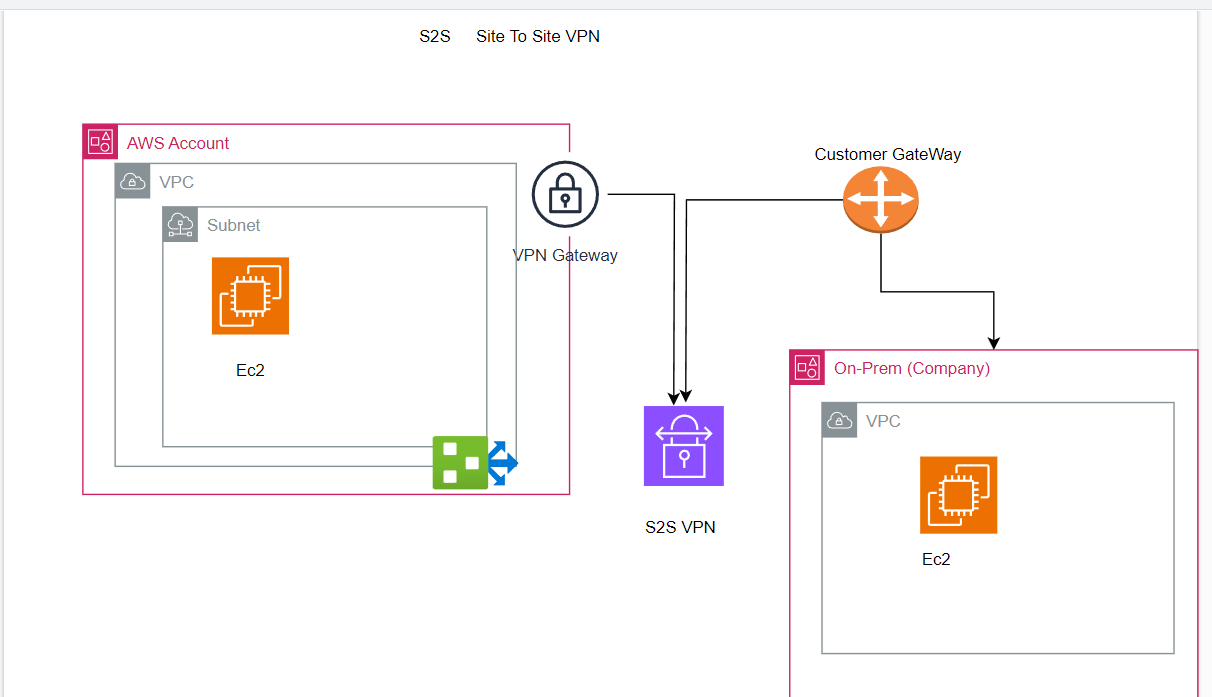Select the purple S2S VPN icon
Viewport: 1212px width, 697px height.
pos(684,446)
